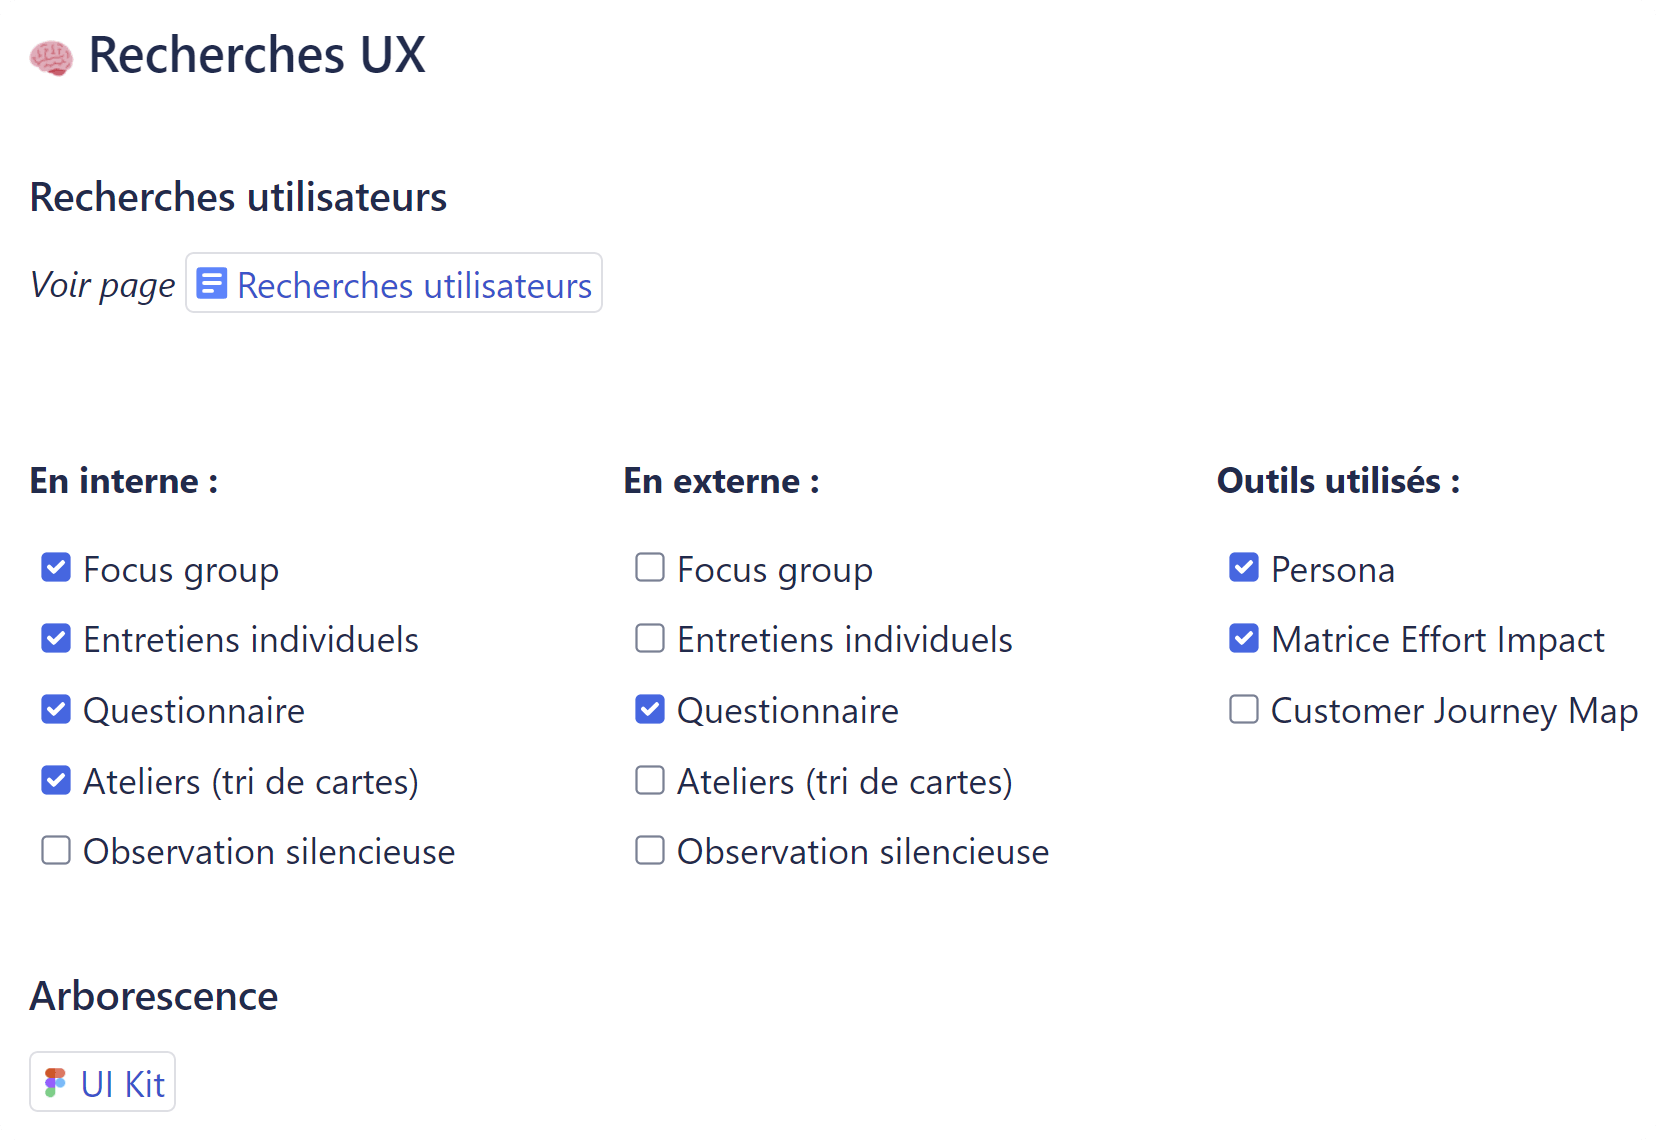Open the Recherches utilisateurs page link
The height and width of the screenshot is (1140, 1656).
point(414,285)
